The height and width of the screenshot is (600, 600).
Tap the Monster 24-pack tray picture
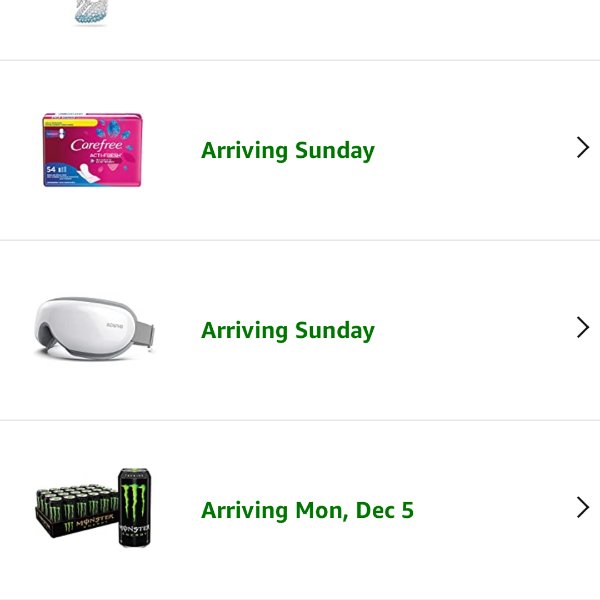(77, 510)
